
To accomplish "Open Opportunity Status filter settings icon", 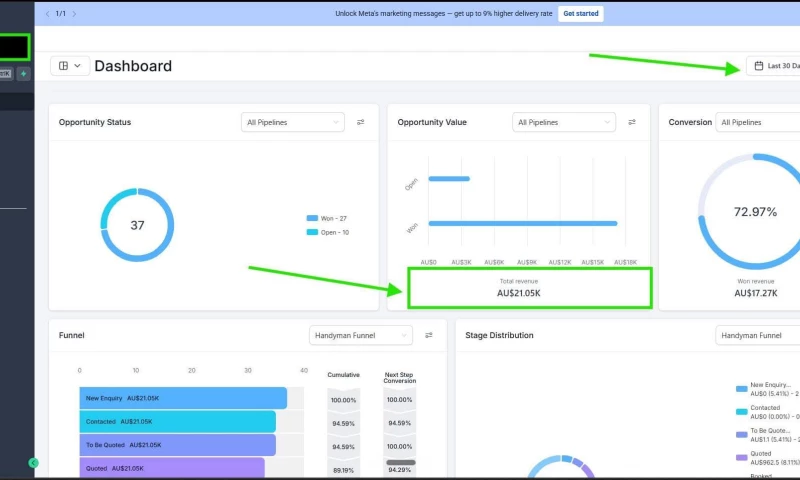I will click(x=361, y=122).
